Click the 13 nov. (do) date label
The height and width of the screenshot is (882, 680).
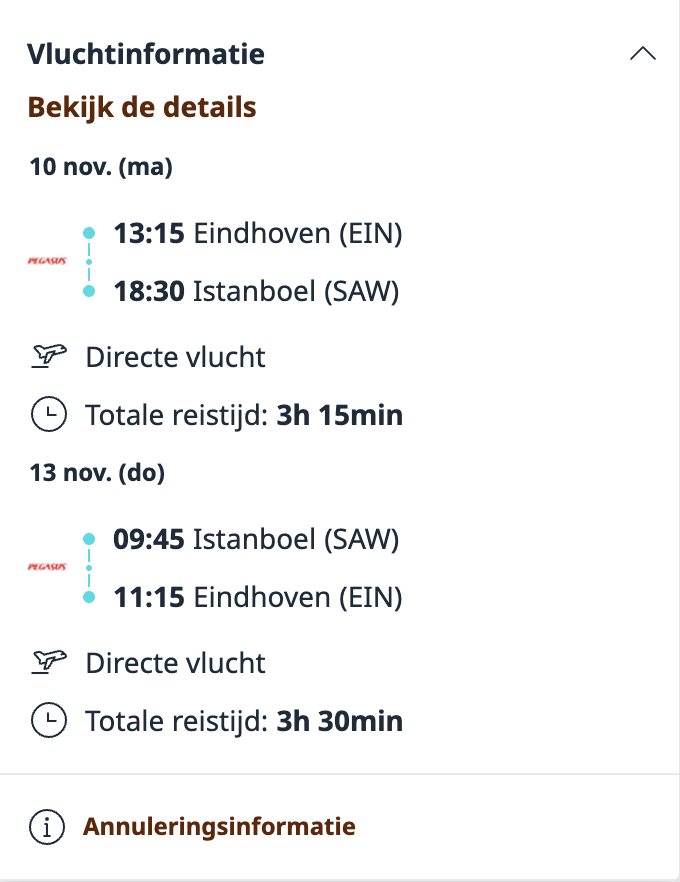tap(98, 473)
